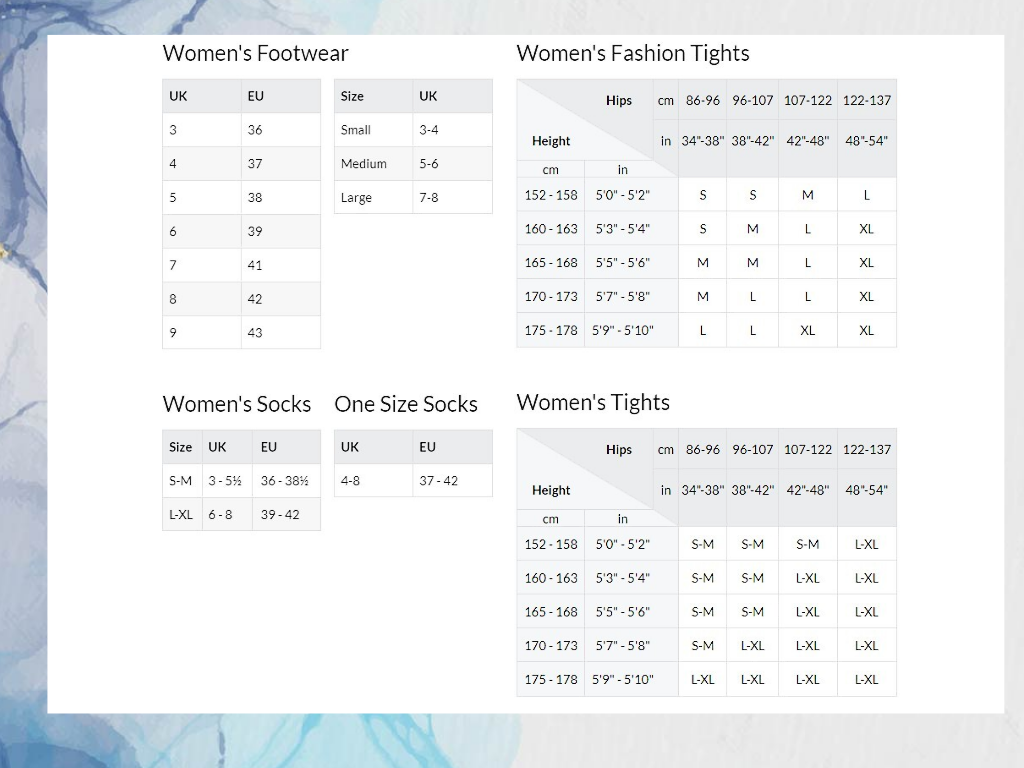Click the L-XL size cell in Women's Socks
Viewport: 1024px width, 768px height.
(x=181, y=515)
